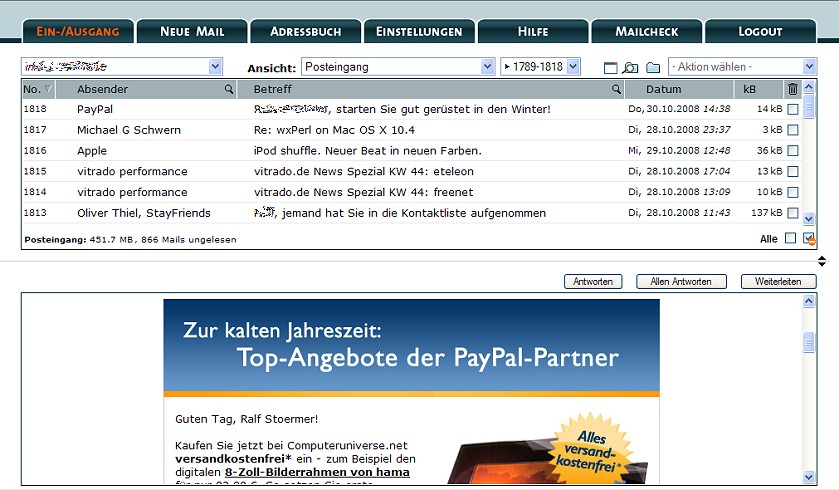The image size is (839, 490).
Task: Click the pane resize arrows icon
Action: (x=822, y=261)
